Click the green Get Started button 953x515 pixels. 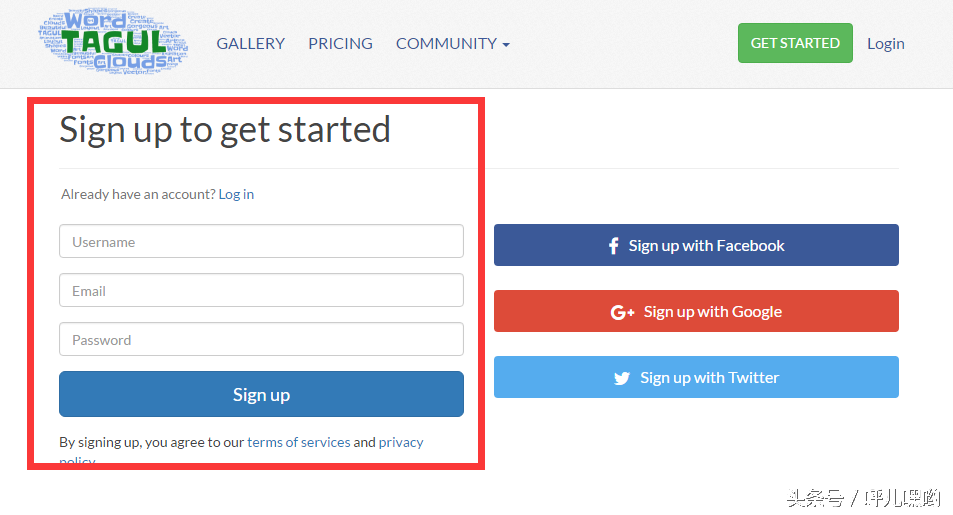click(x=795, y=43)
